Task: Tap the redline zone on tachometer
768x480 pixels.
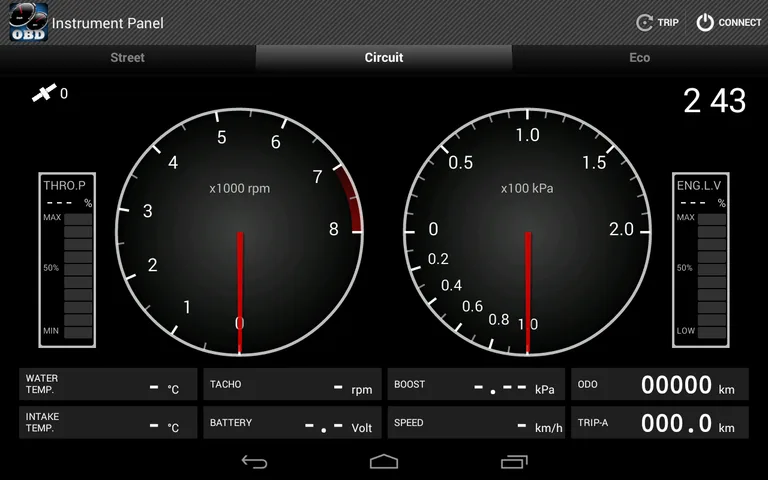Action: tap(353, 199)
